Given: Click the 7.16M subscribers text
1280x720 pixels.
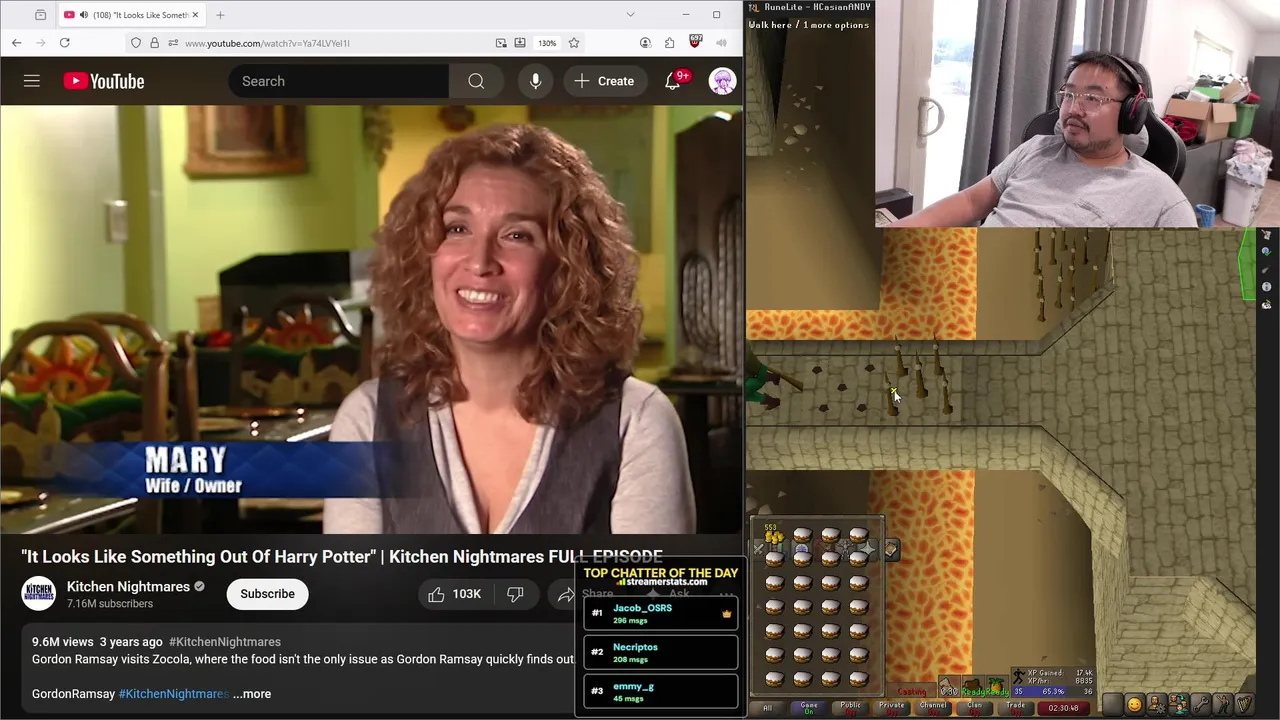Looking at the screenshot, I should 110,604.
